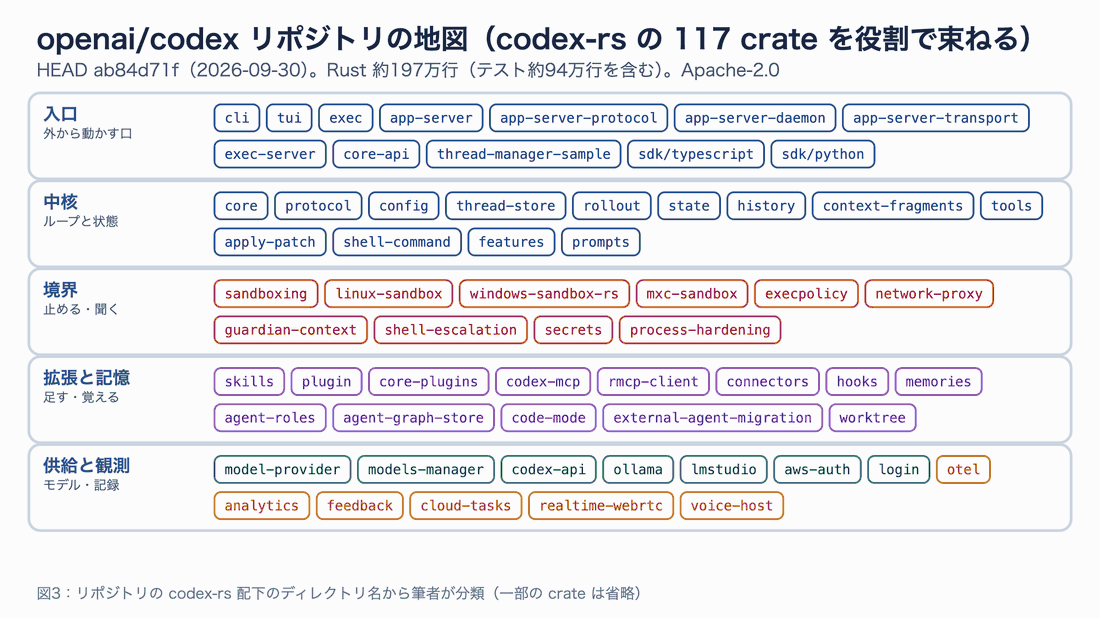This screenshot has width=1100, height=618.
Task: Click the 'tui' crate label
Action: [289, 118]
